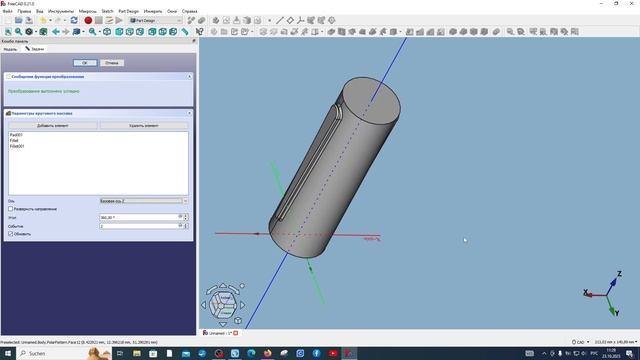Rotate view with the navigation cube right arrow
Screen dimensions: 640x360
(243, 304)
